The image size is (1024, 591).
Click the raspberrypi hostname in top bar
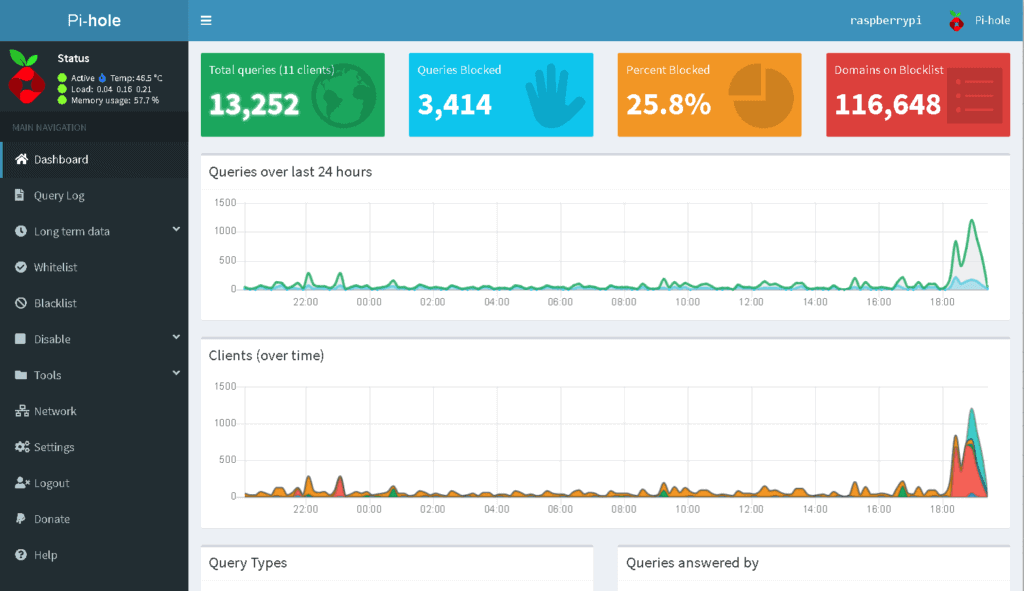(x=885, y=20)
